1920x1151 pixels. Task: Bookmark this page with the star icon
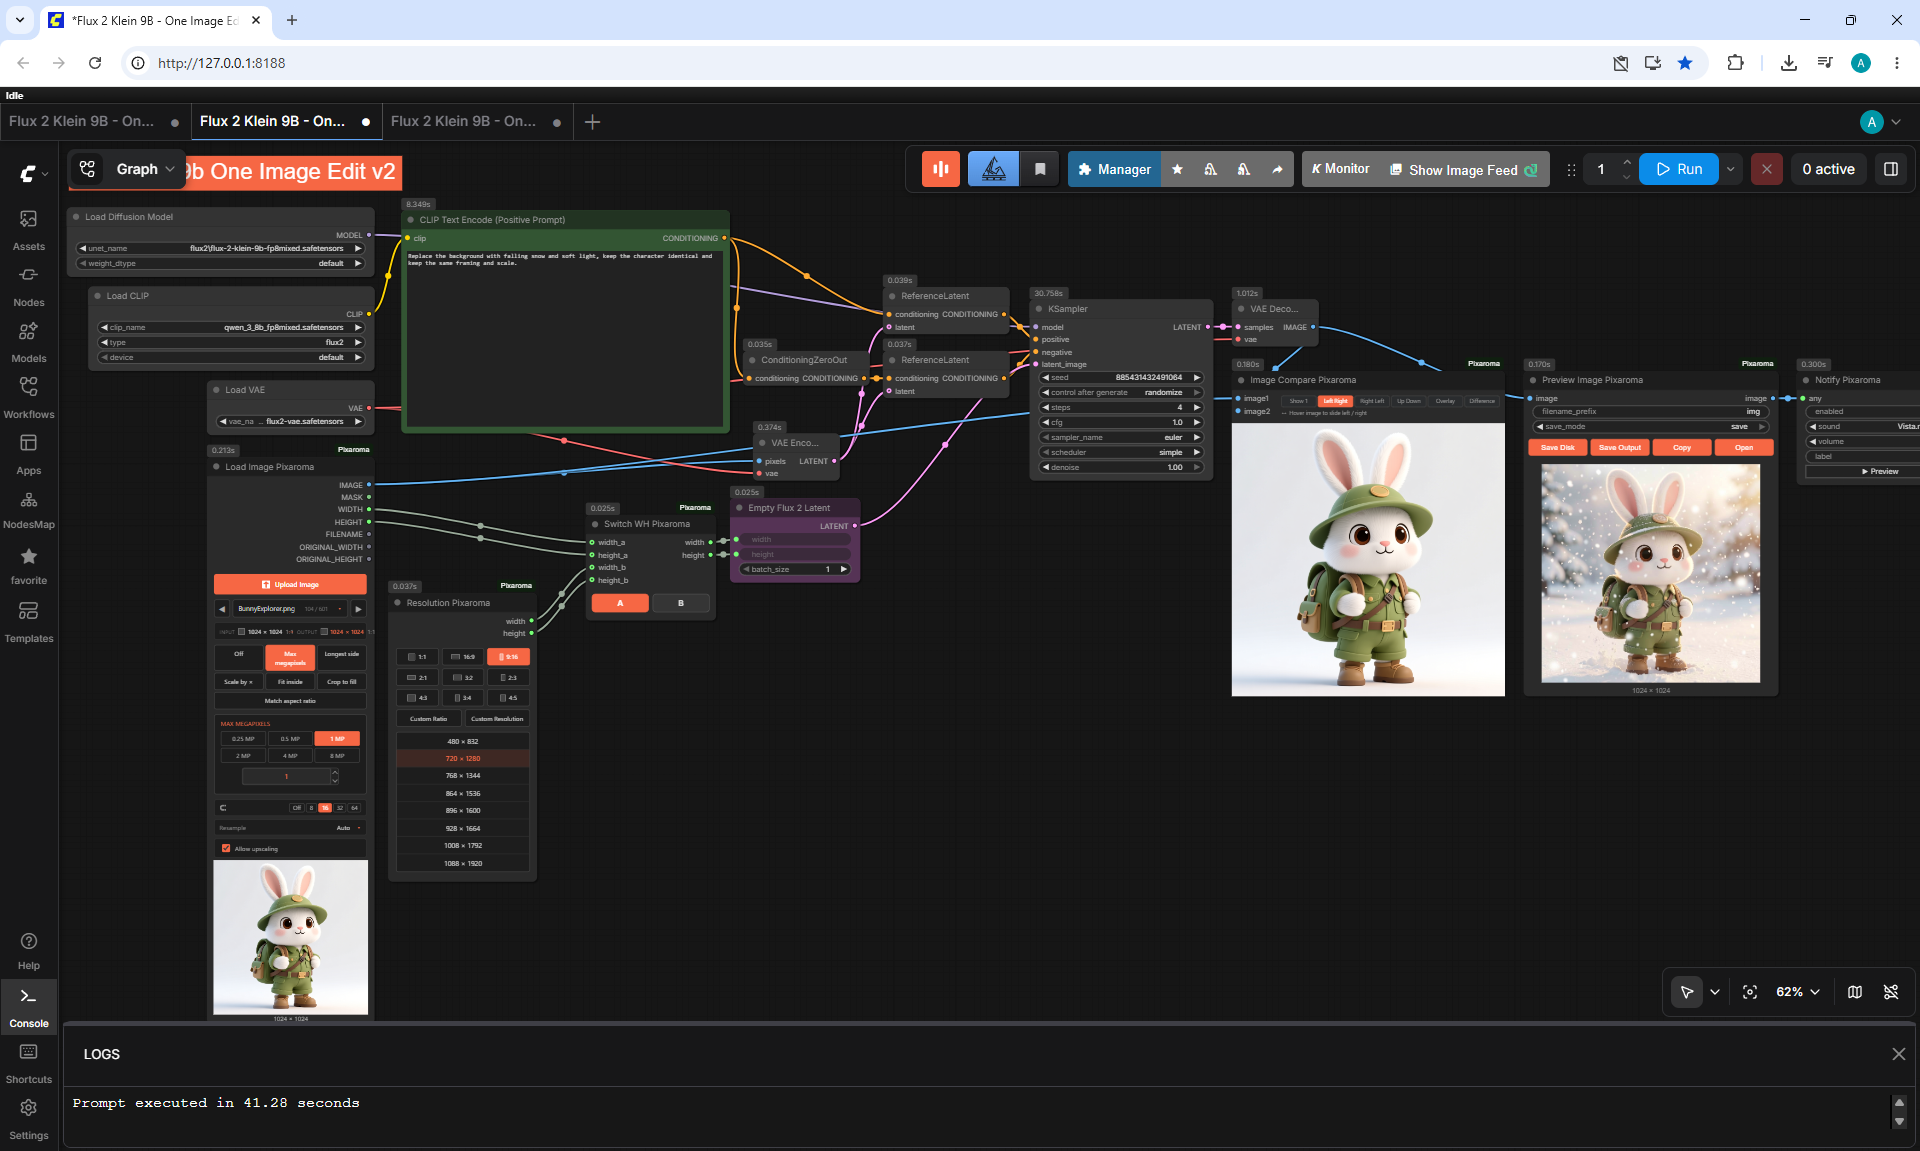(x=1685, y=63)
